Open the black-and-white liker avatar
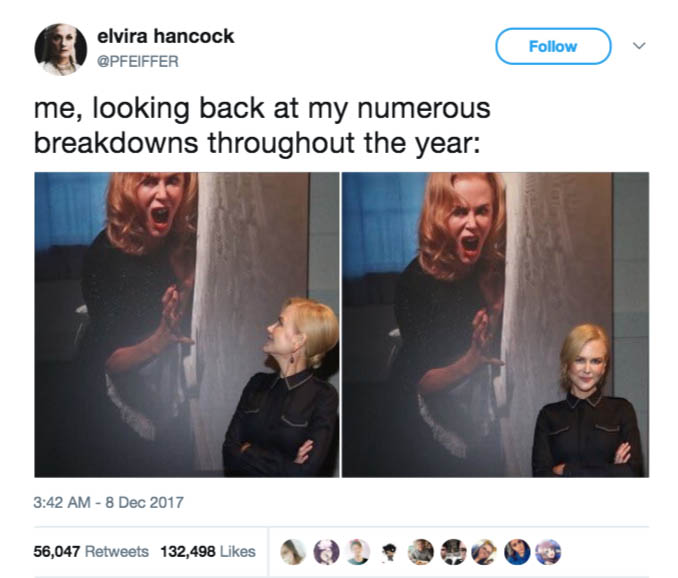The image size is (678, 578). (x=453, y=552)
